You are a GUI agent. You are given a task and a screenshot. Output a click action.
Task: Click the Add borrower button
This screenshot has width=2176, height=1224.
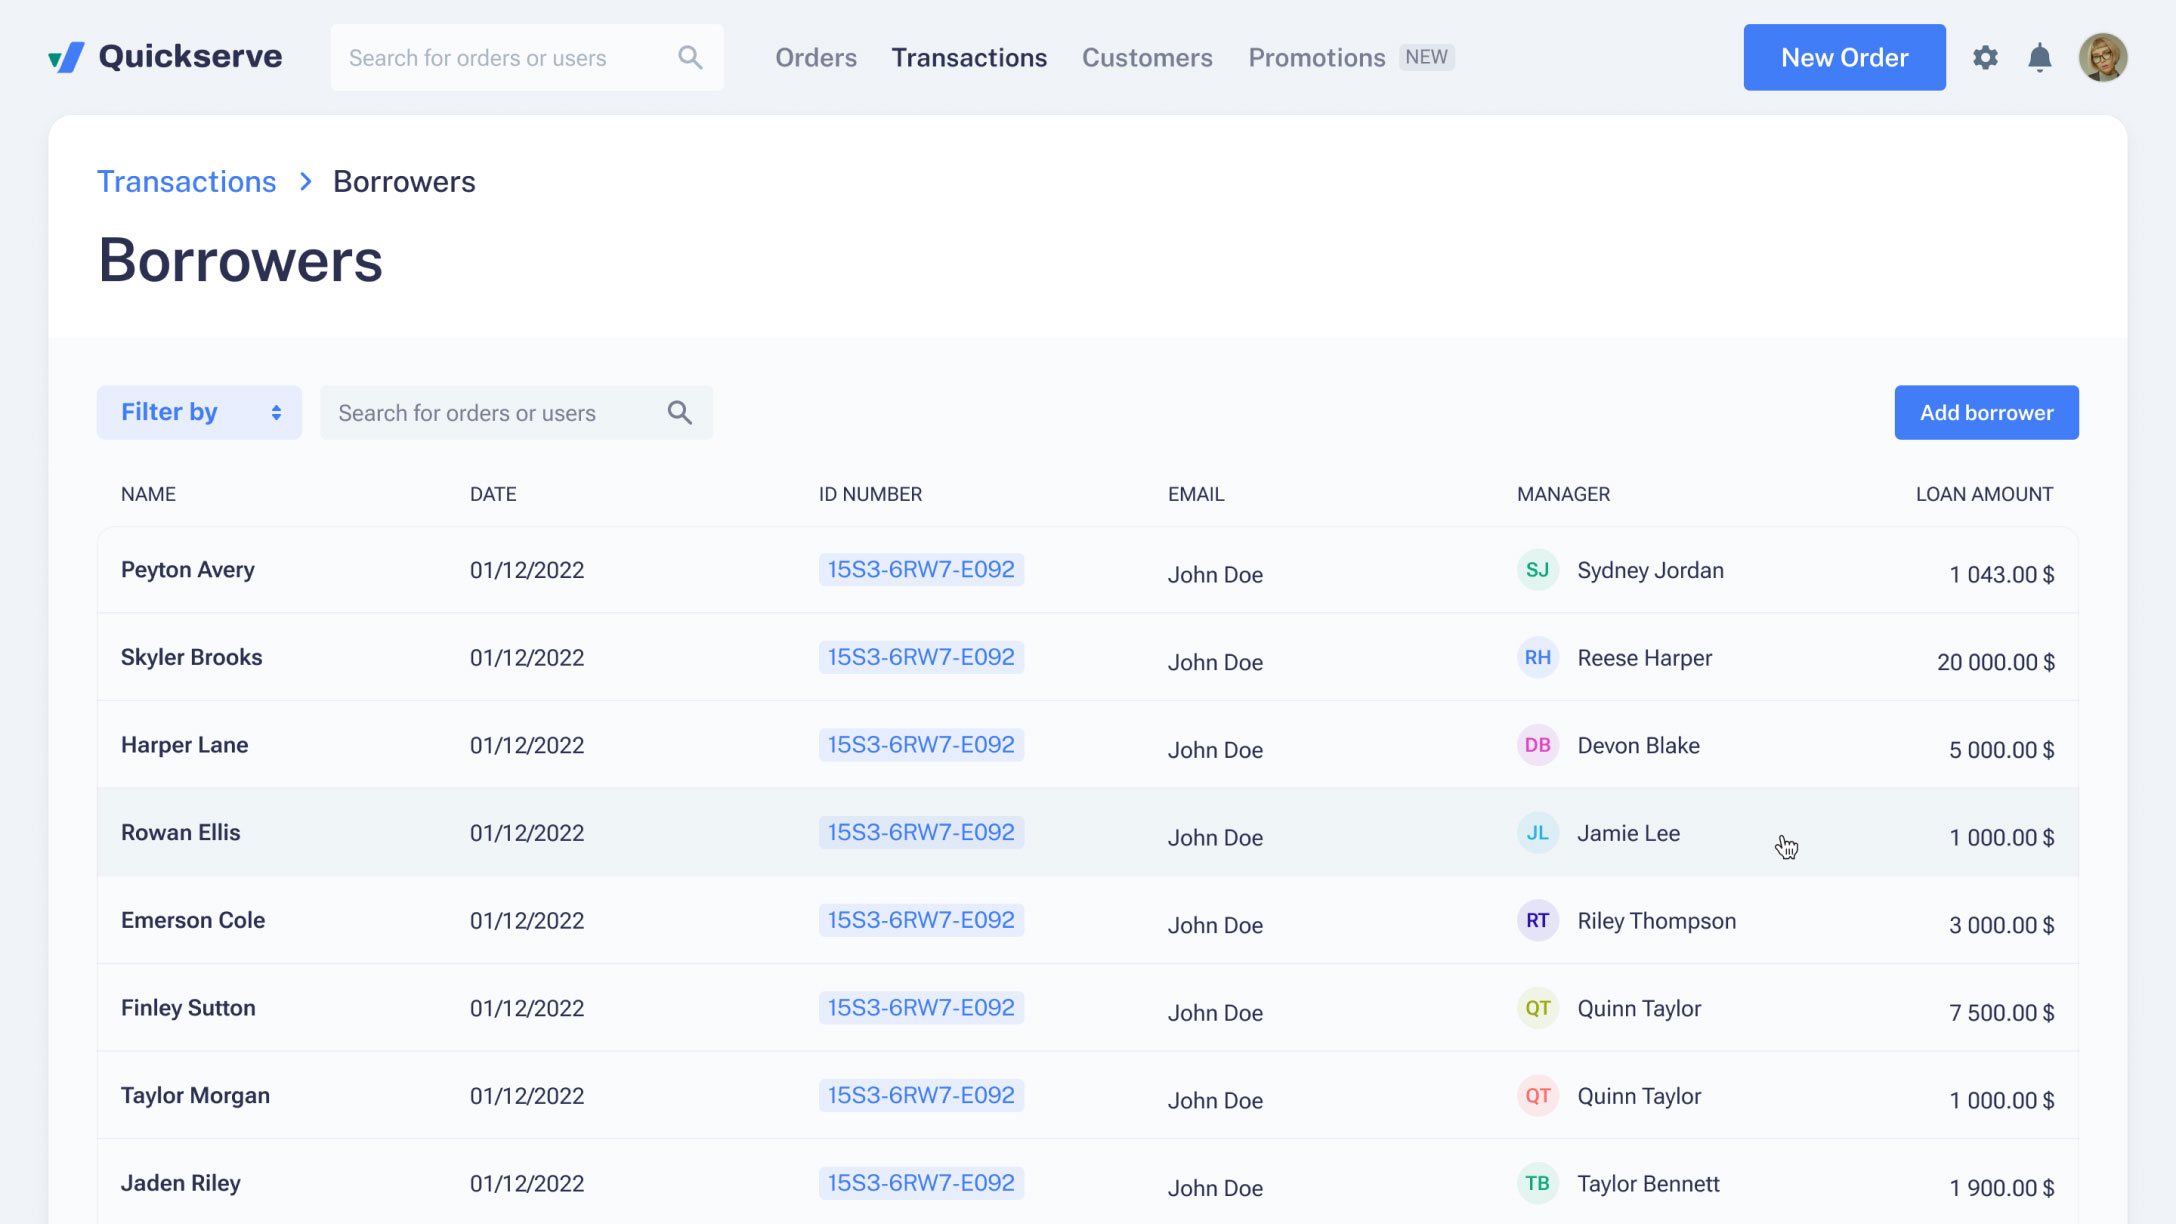point(1986,413)
